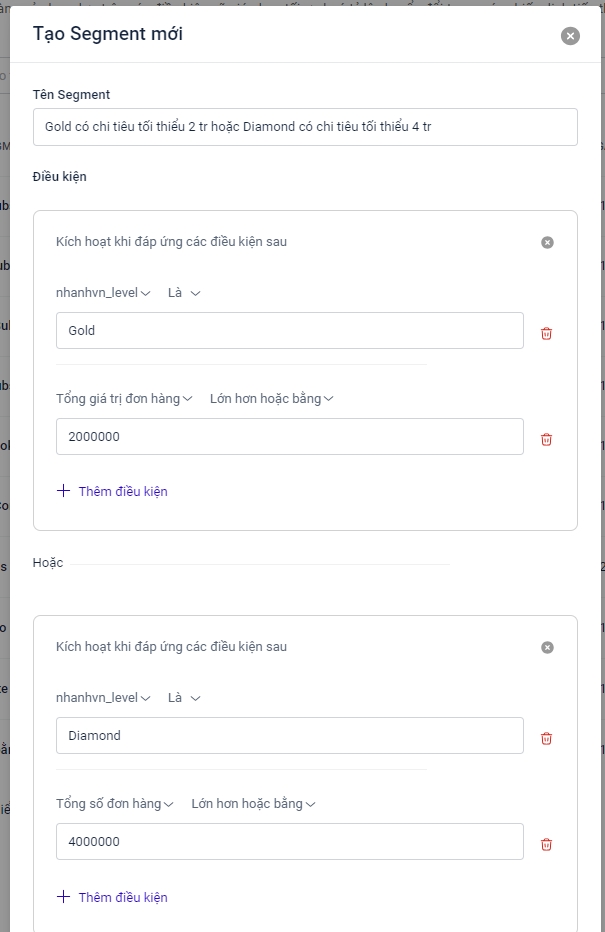Delete the 2000000 order value condition
This screenshot has height=932, width=605.
[x=546, y=439]
